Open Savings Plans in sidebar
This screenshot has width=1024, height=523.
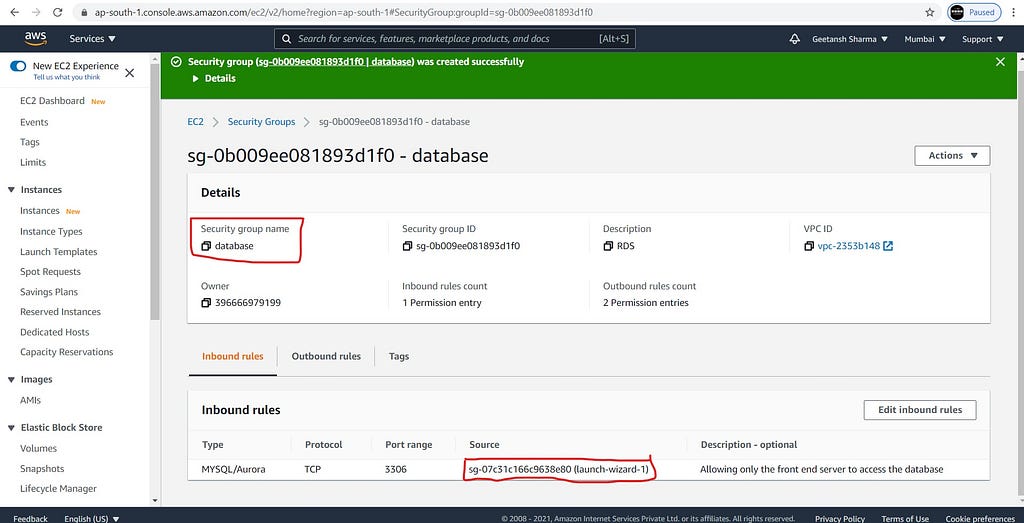(x=48, y=292)
